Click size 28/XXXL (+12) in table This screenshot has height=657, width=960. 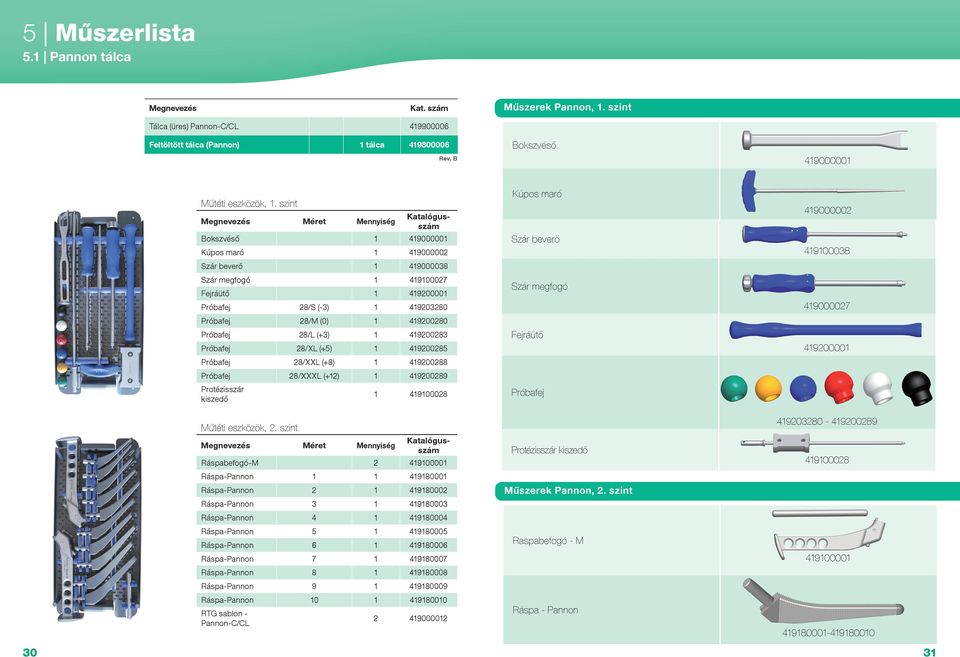(x=314, y=376)
